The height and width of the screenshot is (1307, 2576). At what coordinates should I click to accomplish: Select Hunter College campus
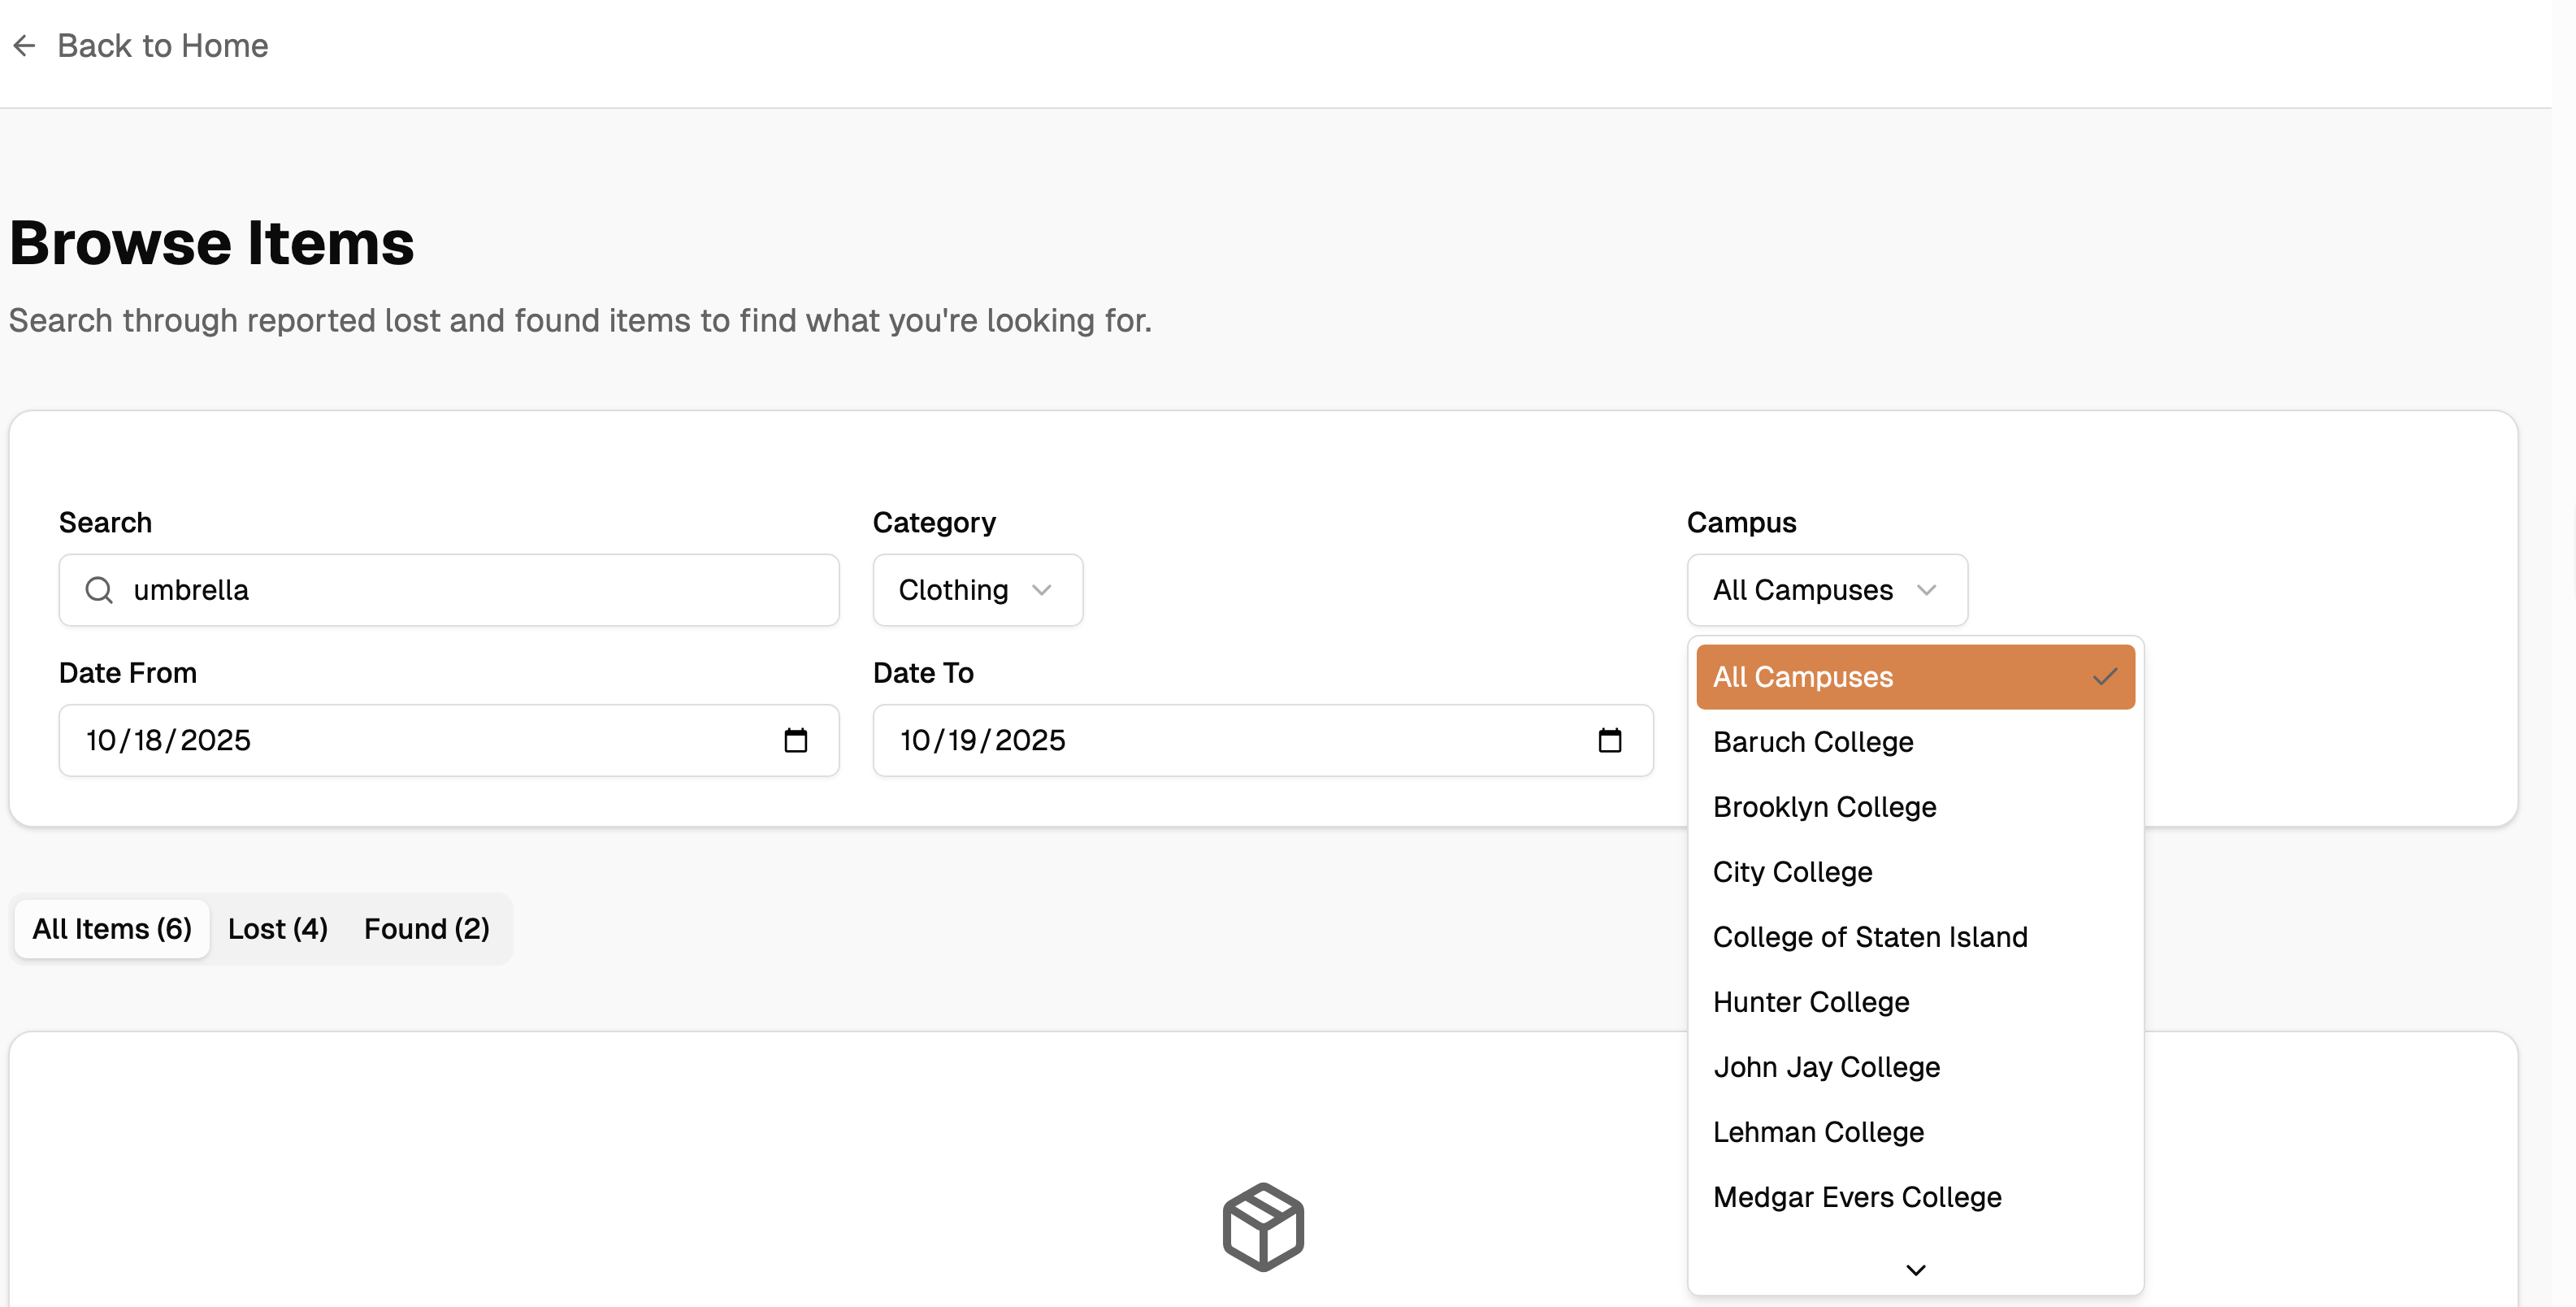tap(1810, 1002)
